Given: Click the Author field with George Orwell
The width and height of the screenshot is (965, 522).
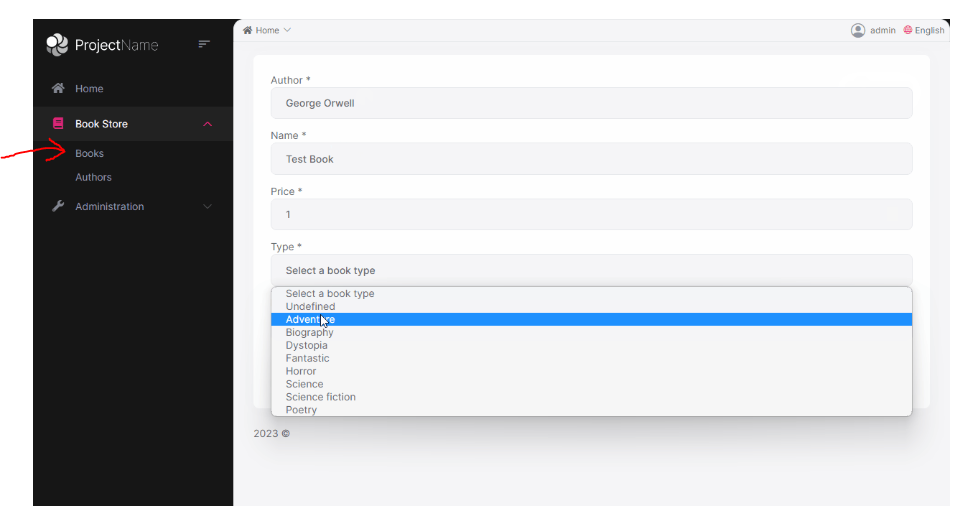Looking at the screenshot, I should coord(591,103).
